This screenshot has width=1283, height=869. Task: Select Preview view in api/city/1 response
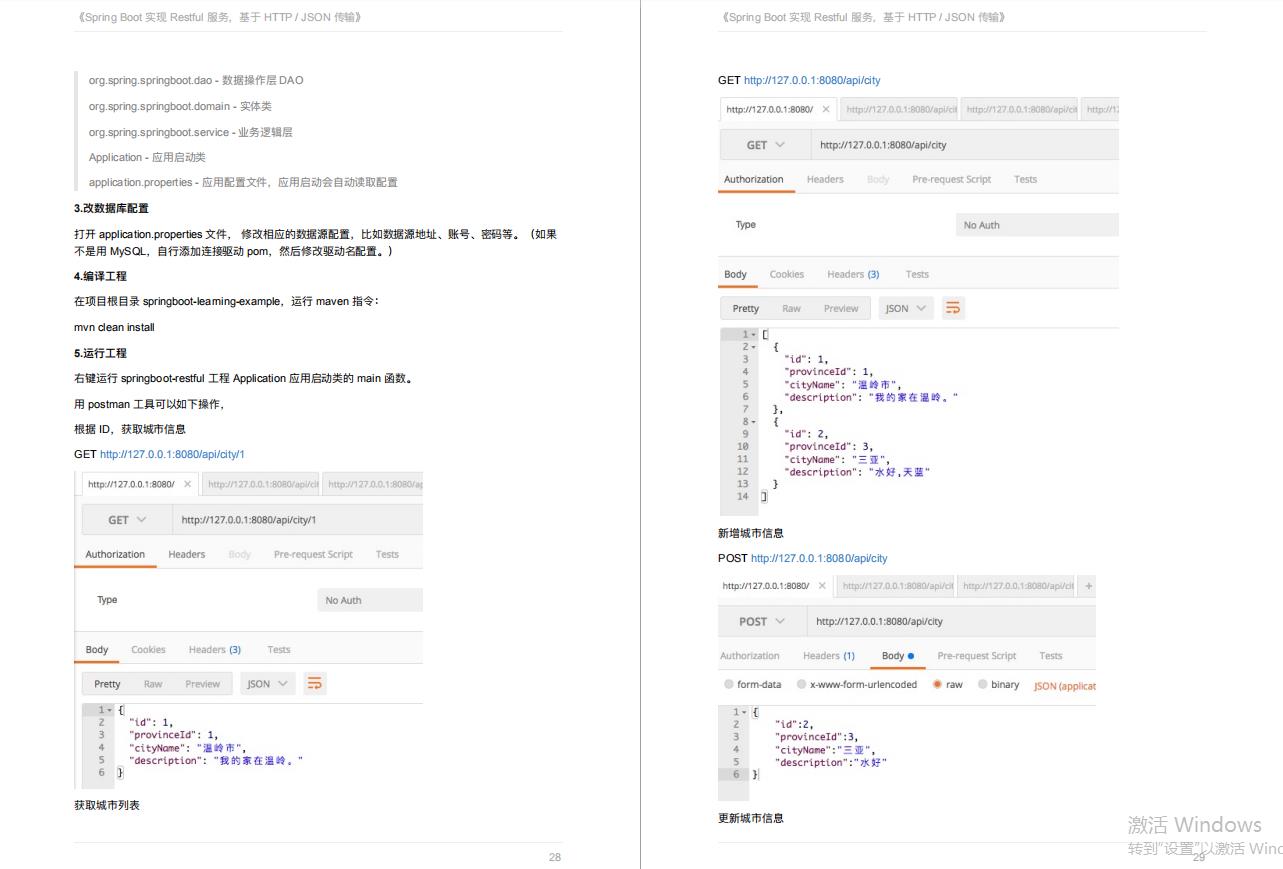202,684
